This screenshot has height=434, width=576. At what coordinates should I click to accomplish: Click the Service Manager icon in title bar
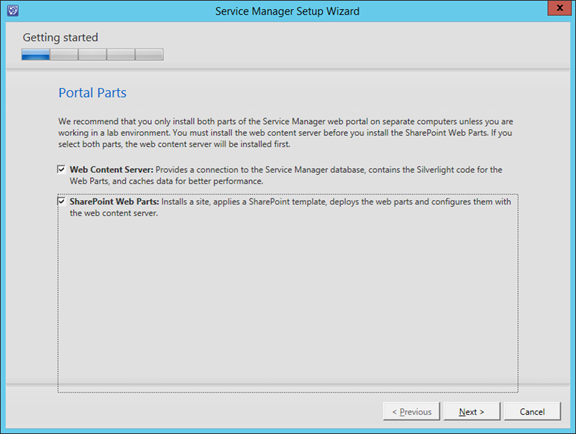point(13,11)
